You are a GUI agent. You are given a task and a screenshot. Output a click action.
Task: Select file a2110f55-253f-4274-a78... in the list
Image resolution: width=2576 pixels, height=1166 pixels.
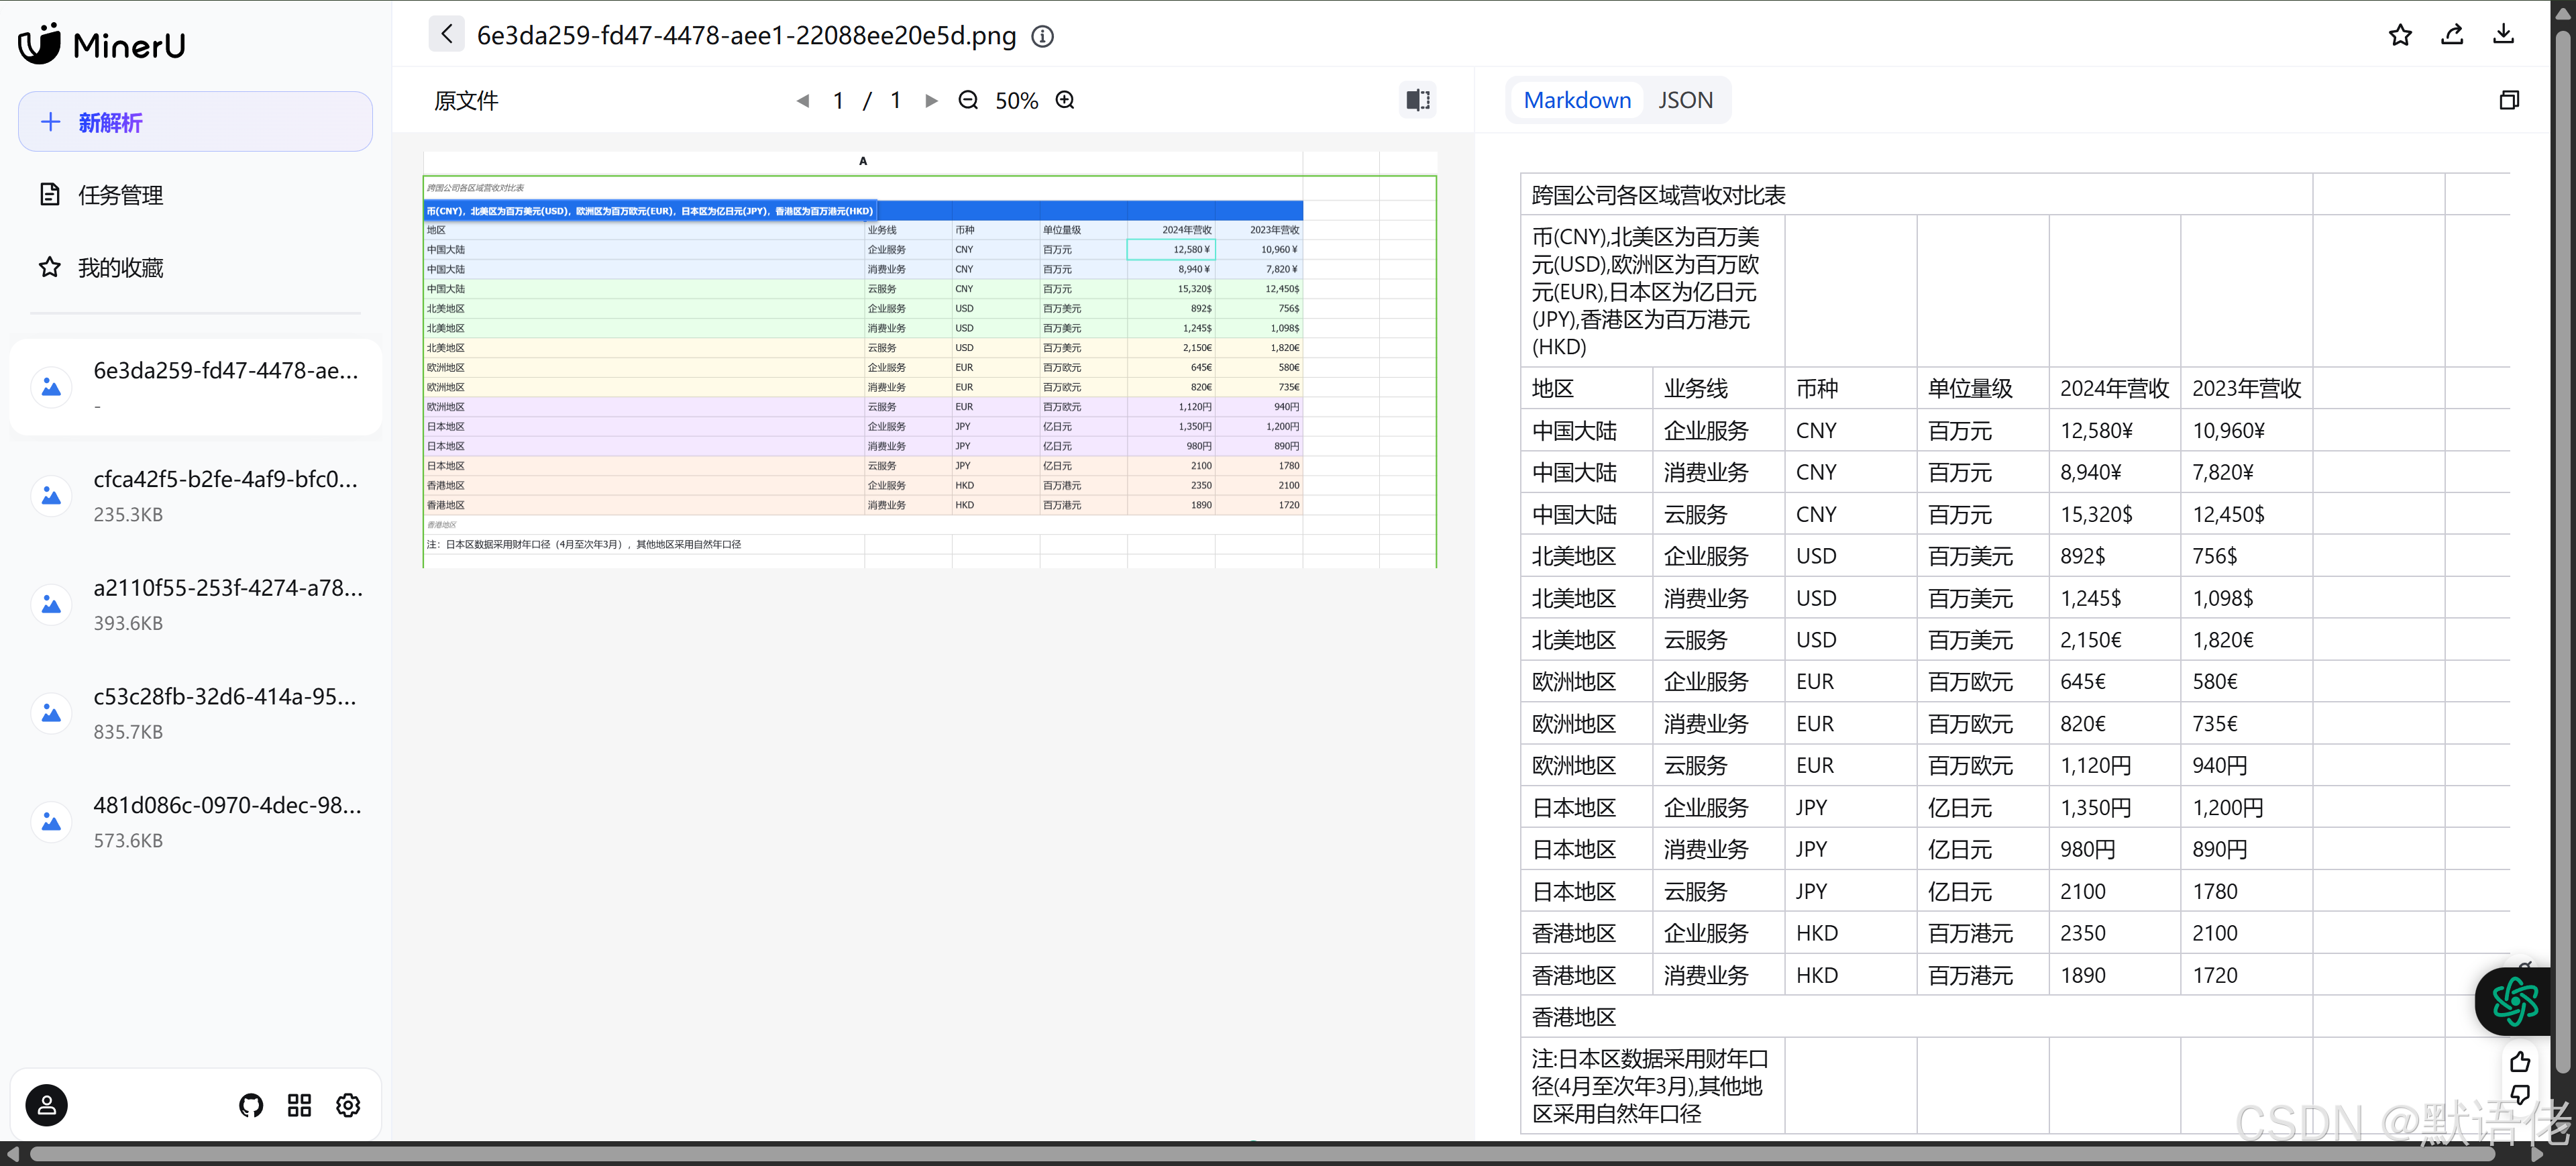[196, 604]
